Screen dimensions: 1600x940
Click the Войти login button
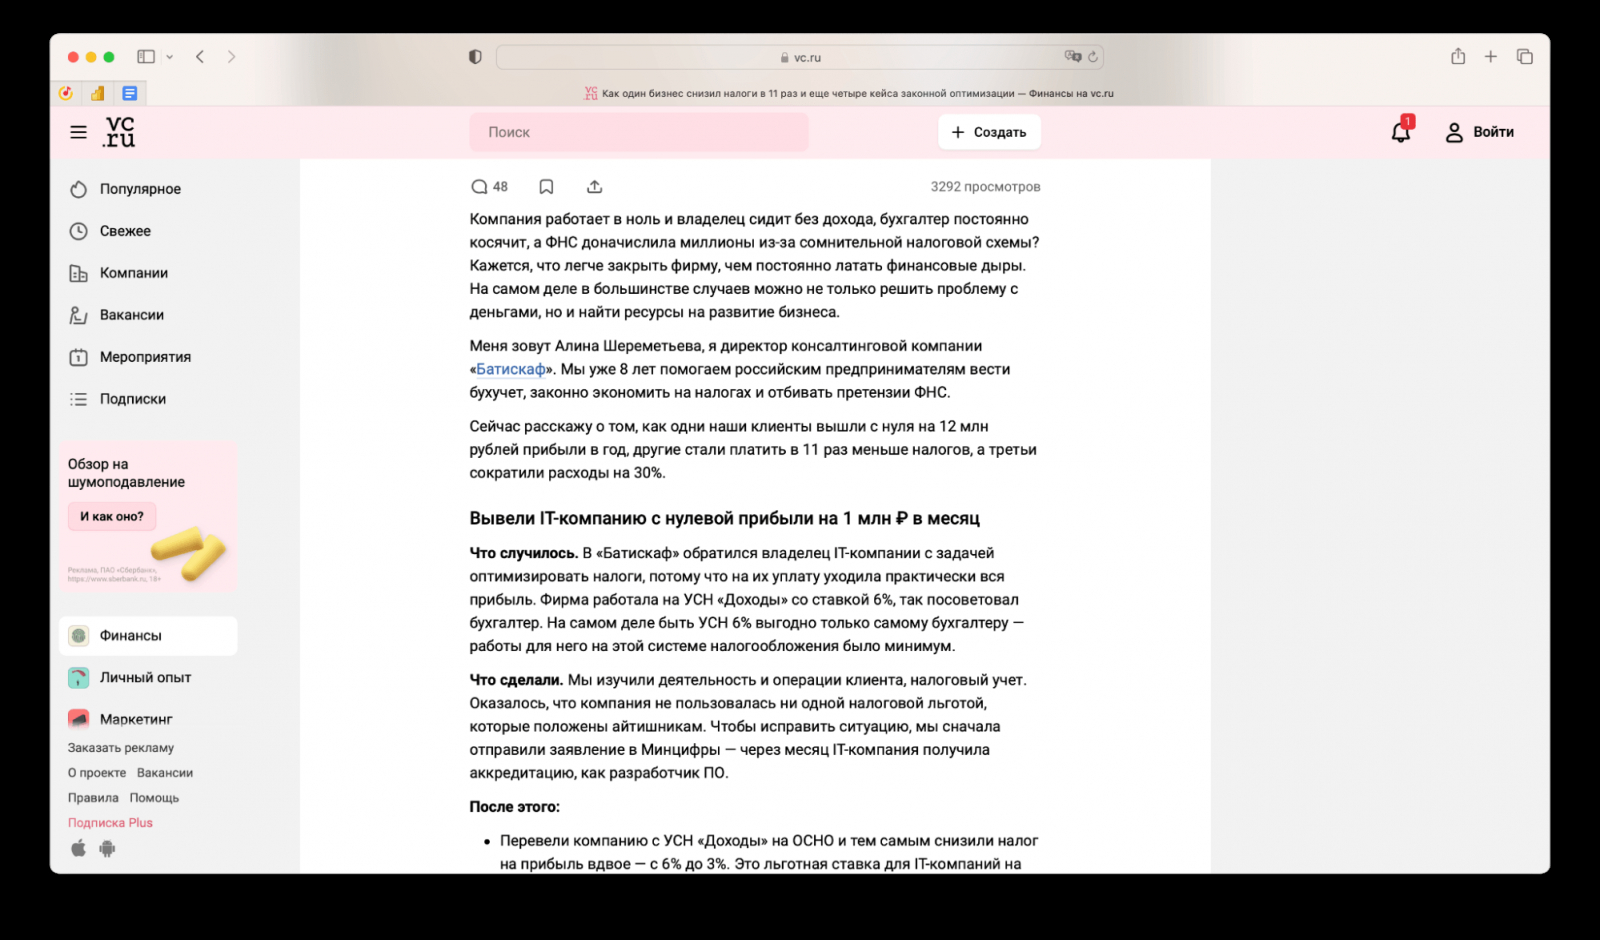[x=1479, y=132]
